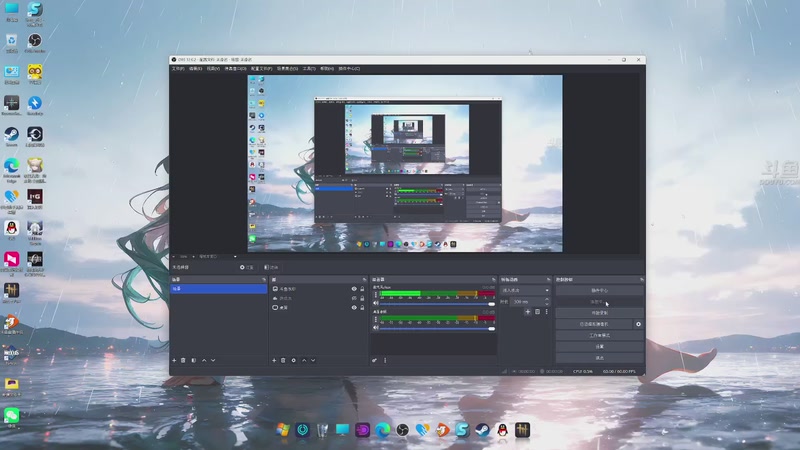Toggle visibility of first source row

click(x=354, y=289)
